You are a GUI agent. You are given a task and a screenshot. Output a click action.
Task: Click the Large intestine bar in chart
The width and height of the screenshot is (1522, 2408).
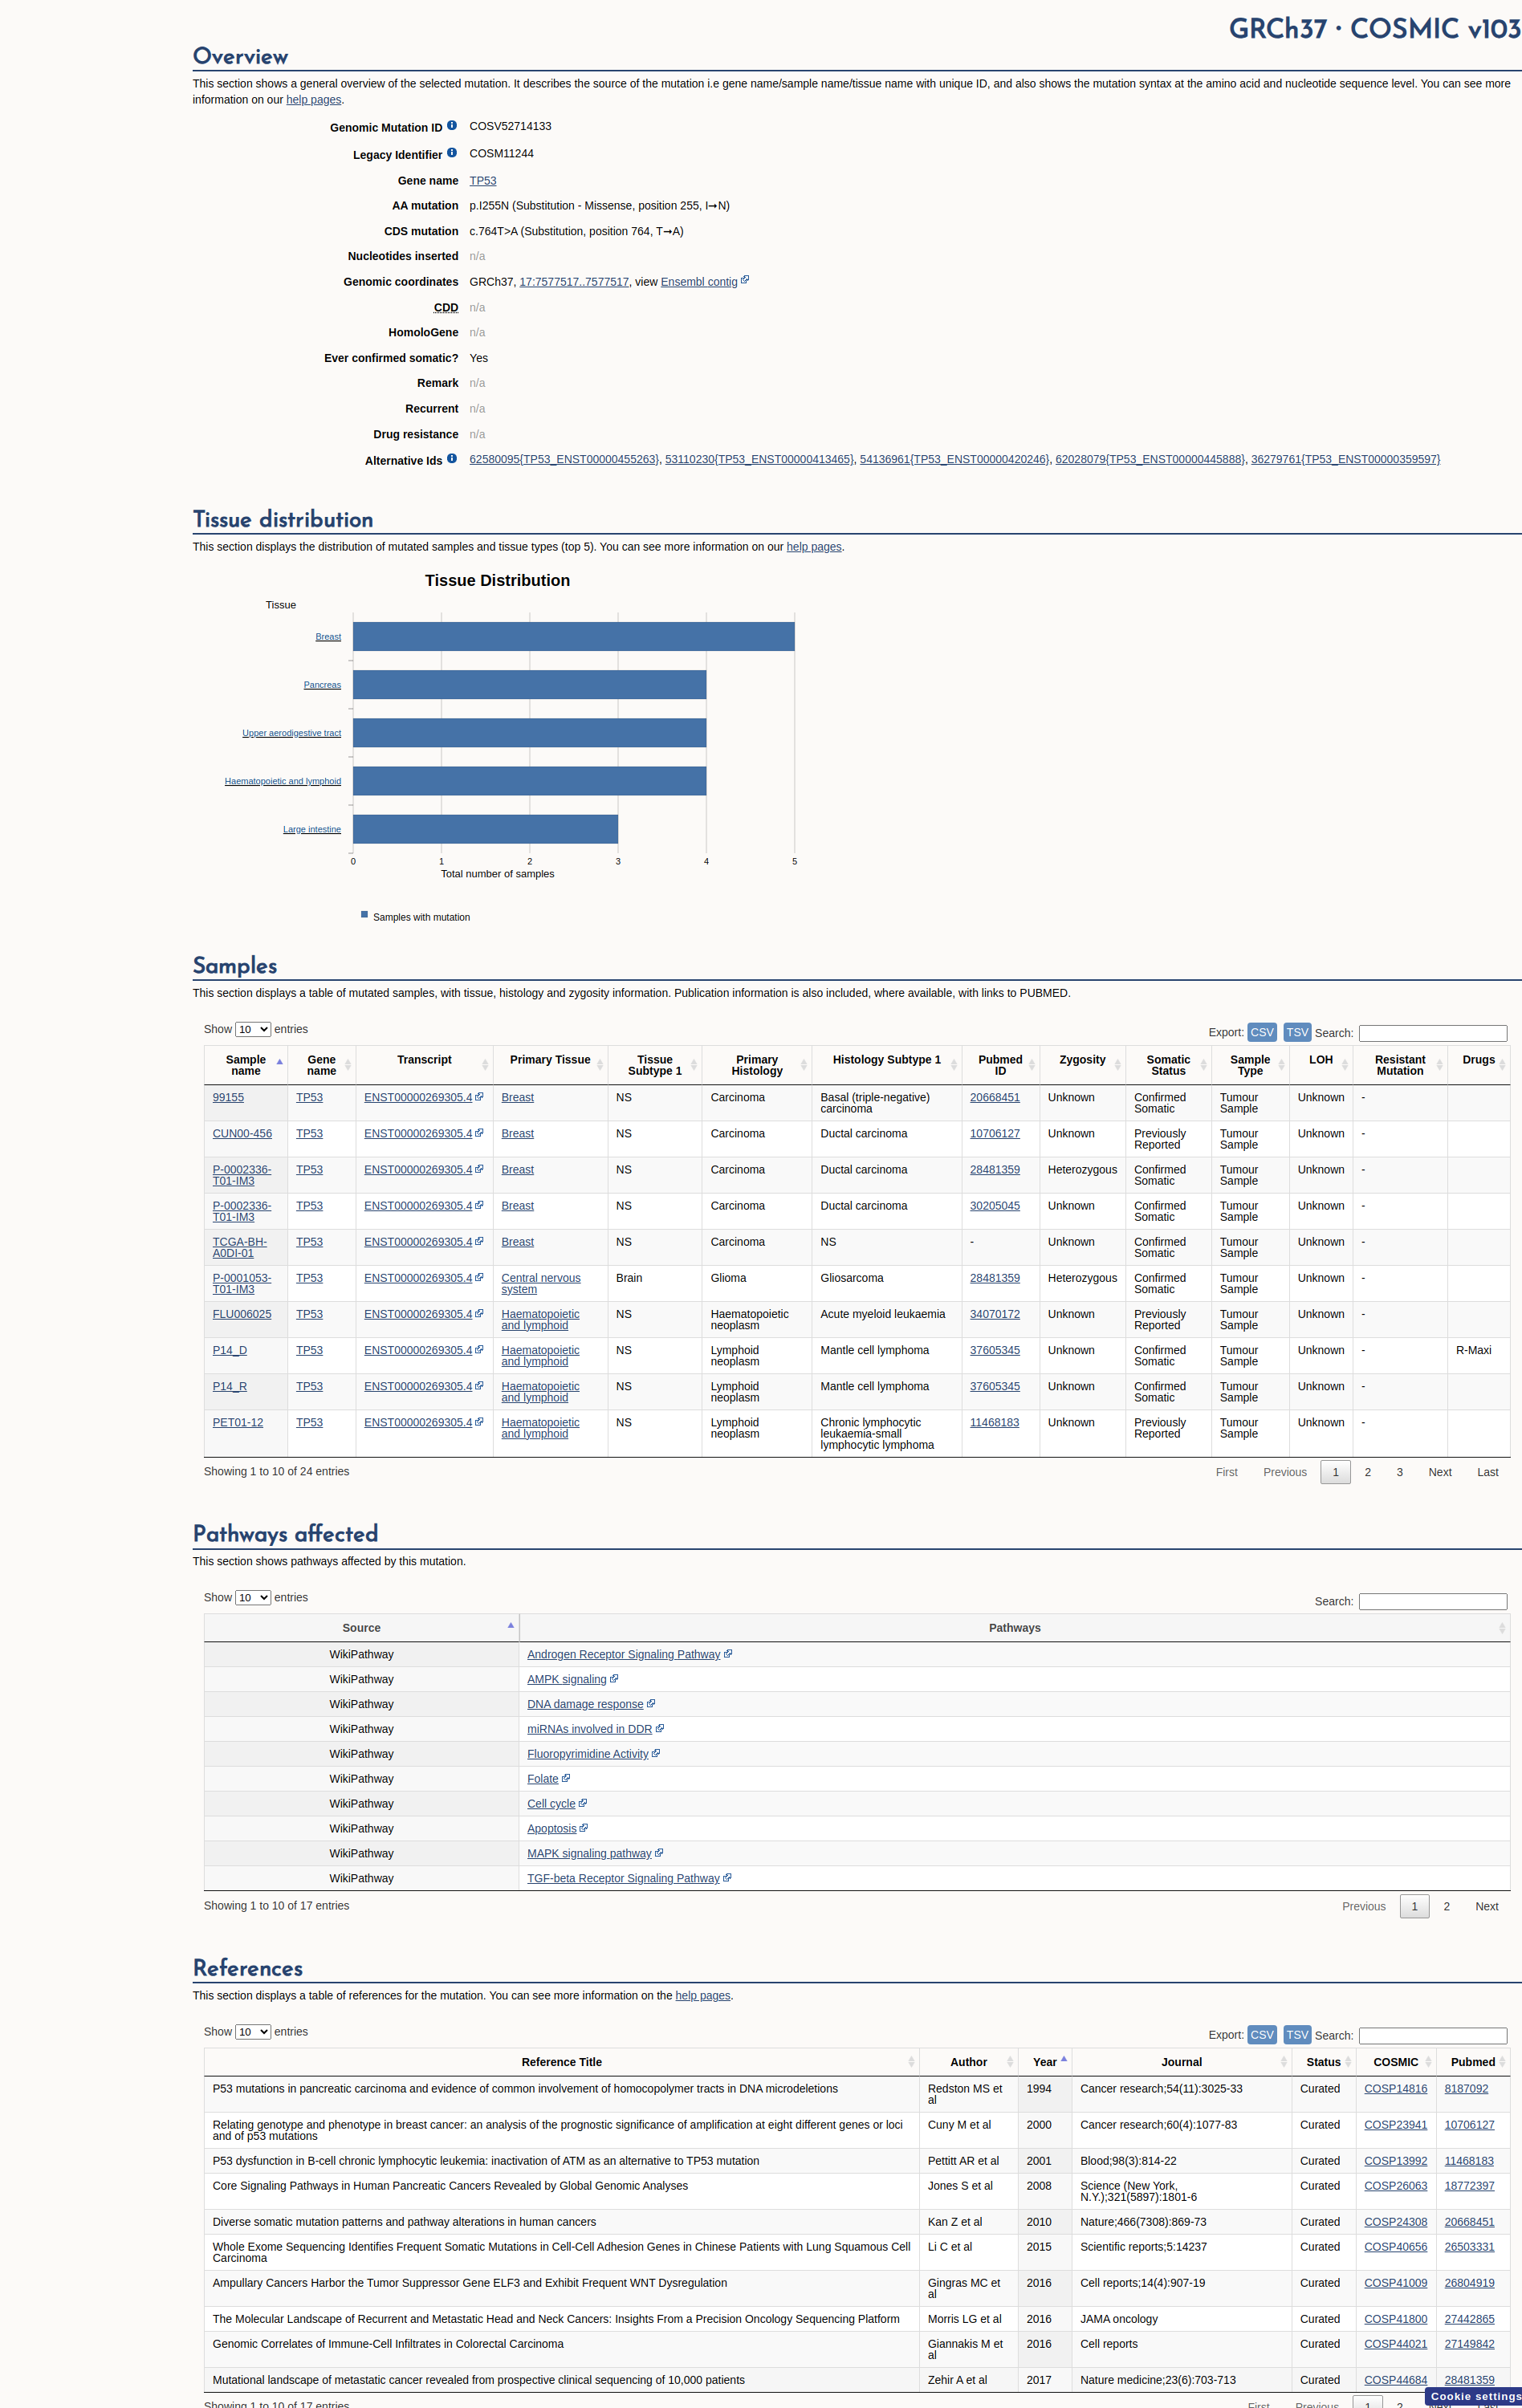[485, 829]
